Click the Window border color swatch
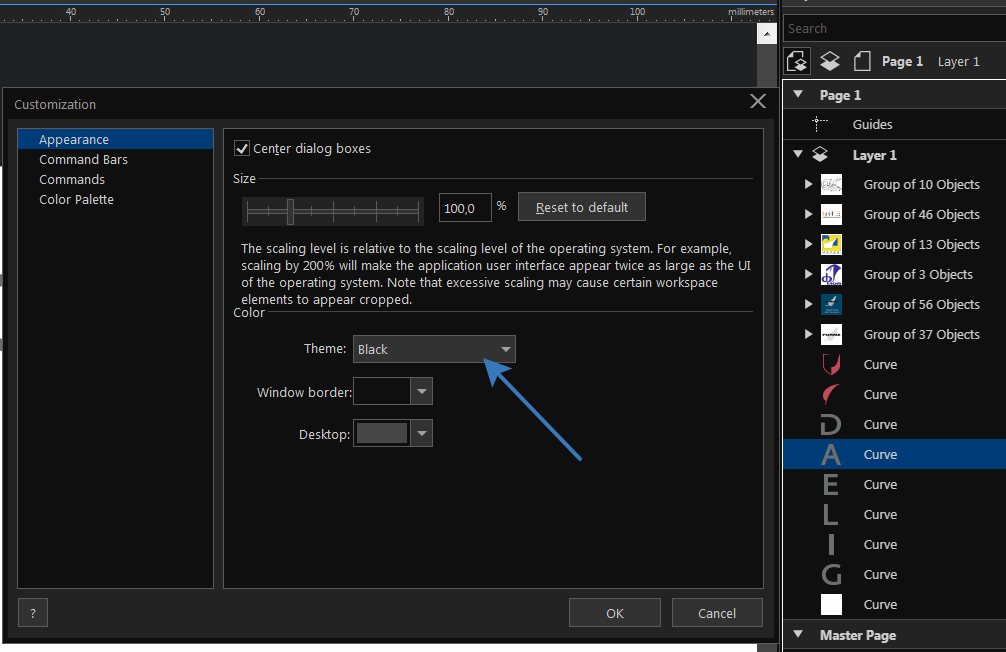The width and height of the screenshot is (1006, 652). point(382,391)
